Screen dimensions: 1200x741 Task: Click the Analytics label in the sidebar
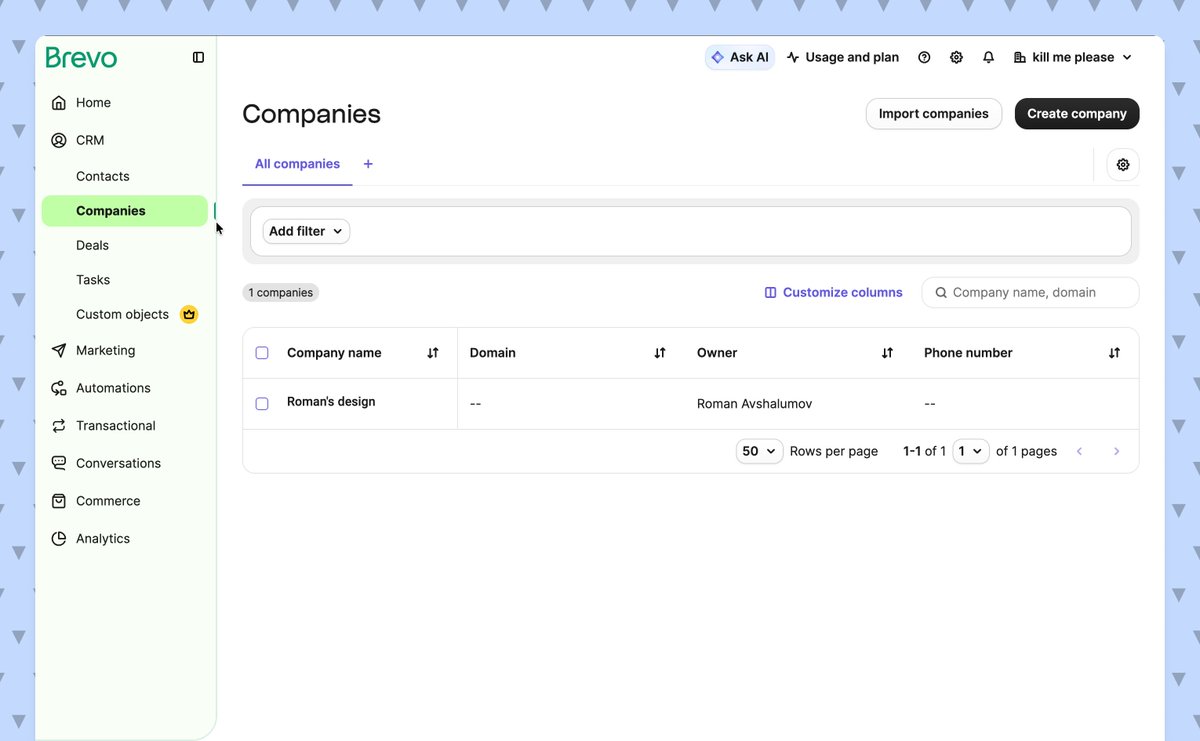point(103,539)
